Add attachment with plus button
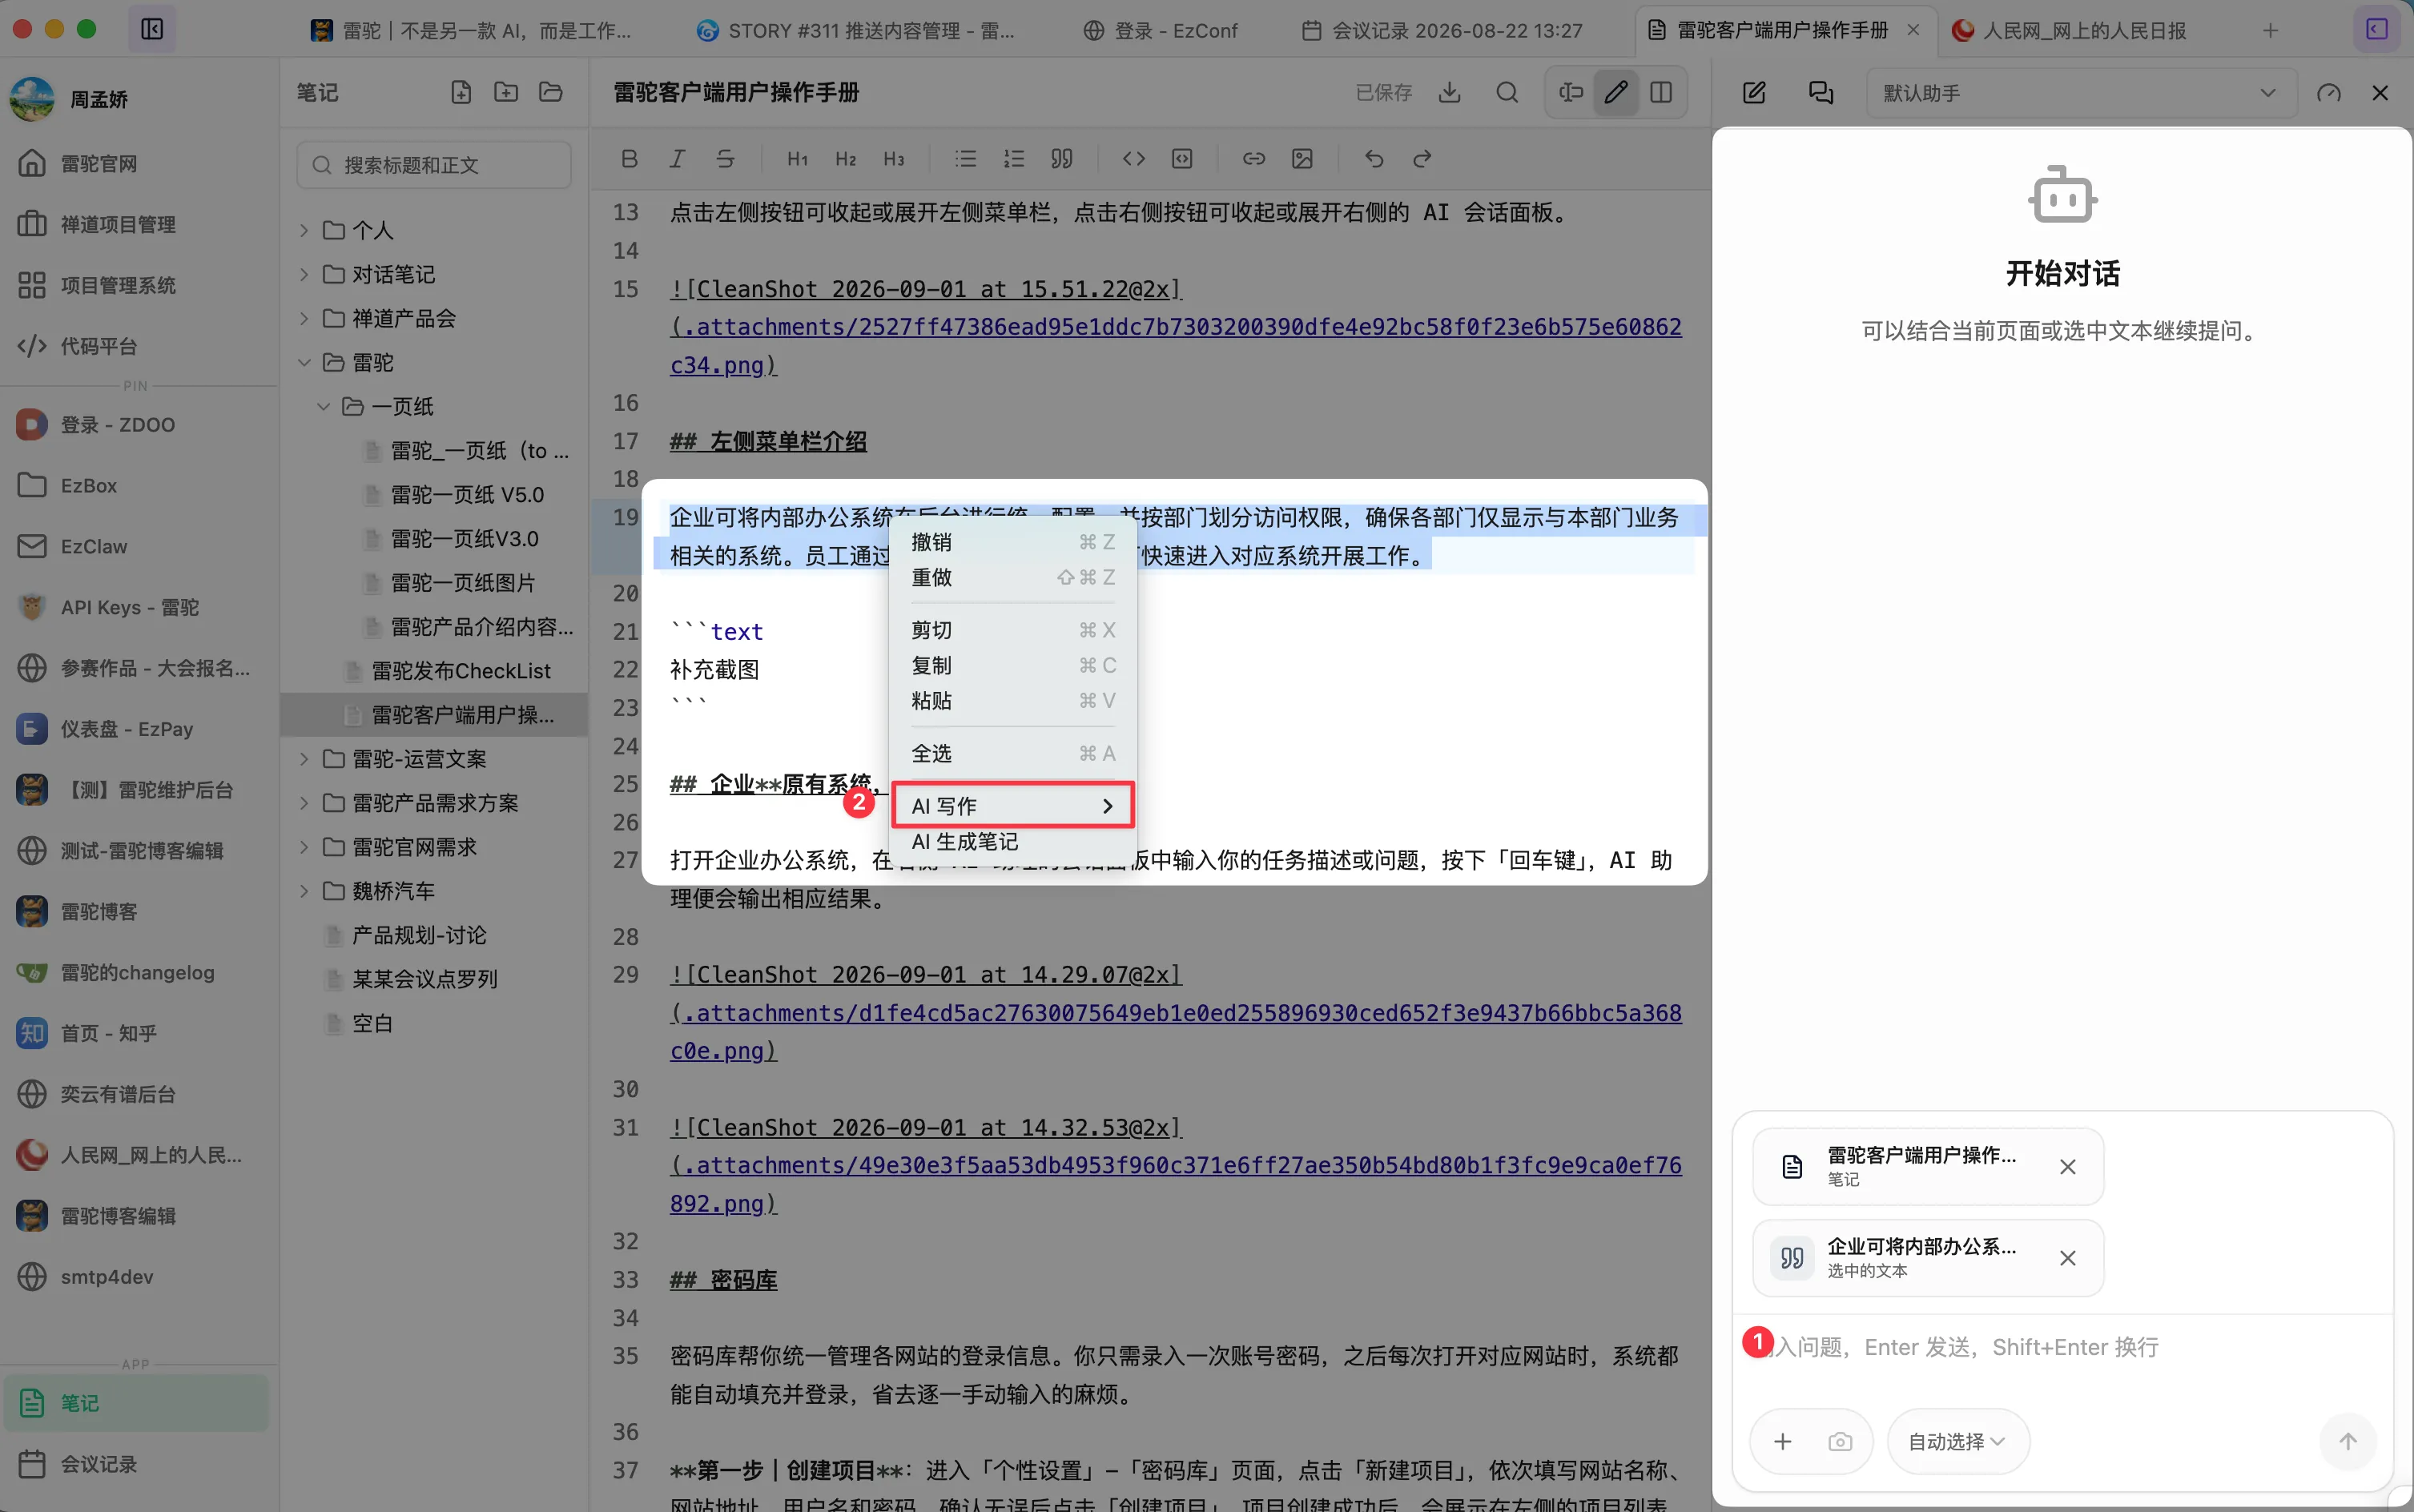 coord(1782,1441)
